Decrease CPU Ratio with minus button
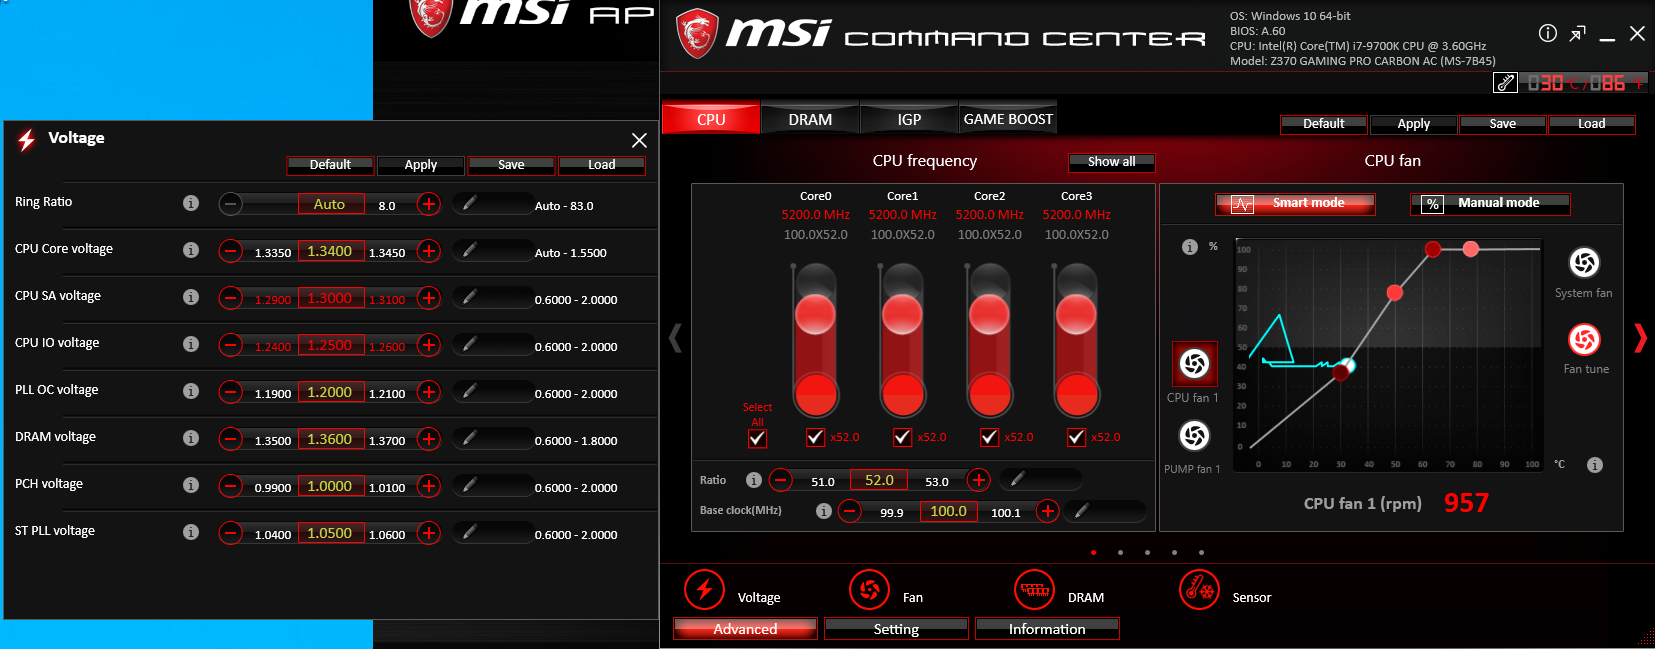Screen dimensions: 1655x649 coord(781,480)
